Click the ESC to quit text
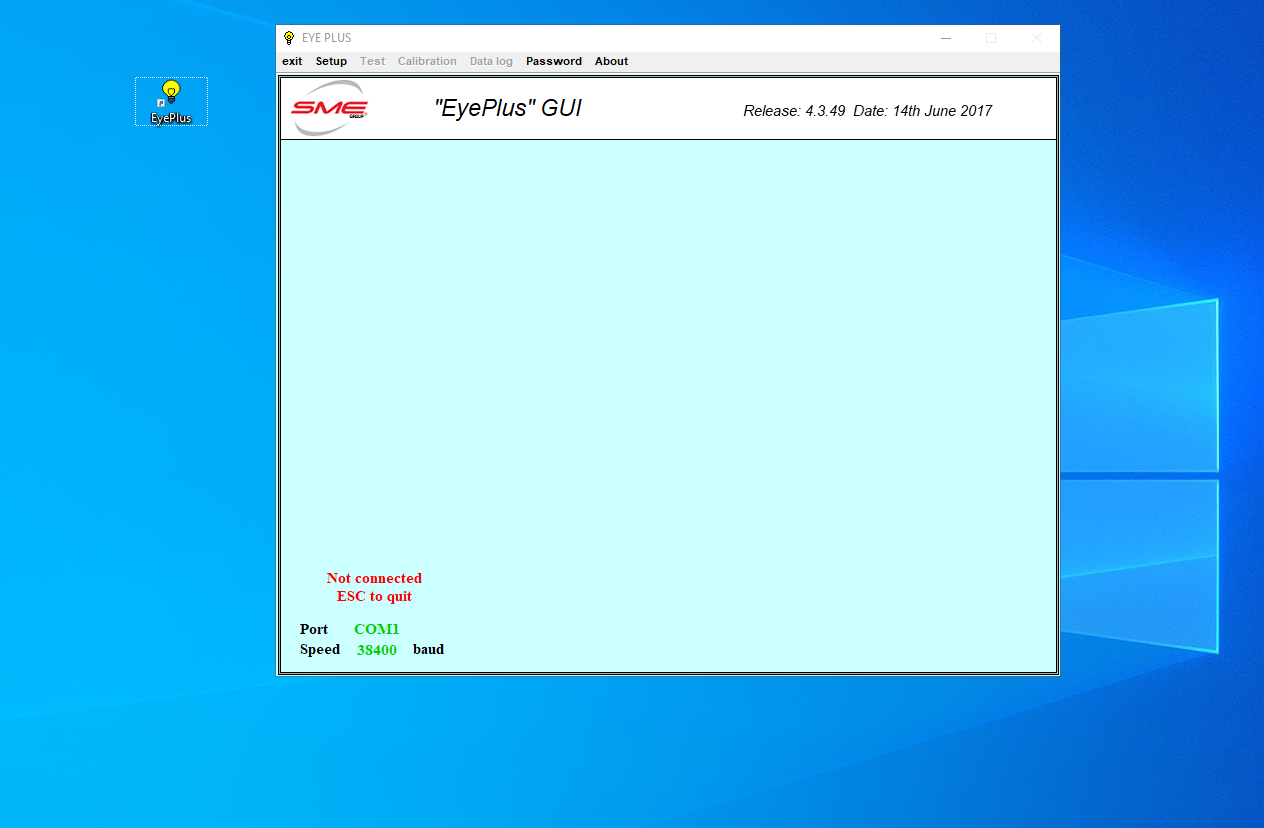Viewport: 1264px width, 828px height. 374,596
